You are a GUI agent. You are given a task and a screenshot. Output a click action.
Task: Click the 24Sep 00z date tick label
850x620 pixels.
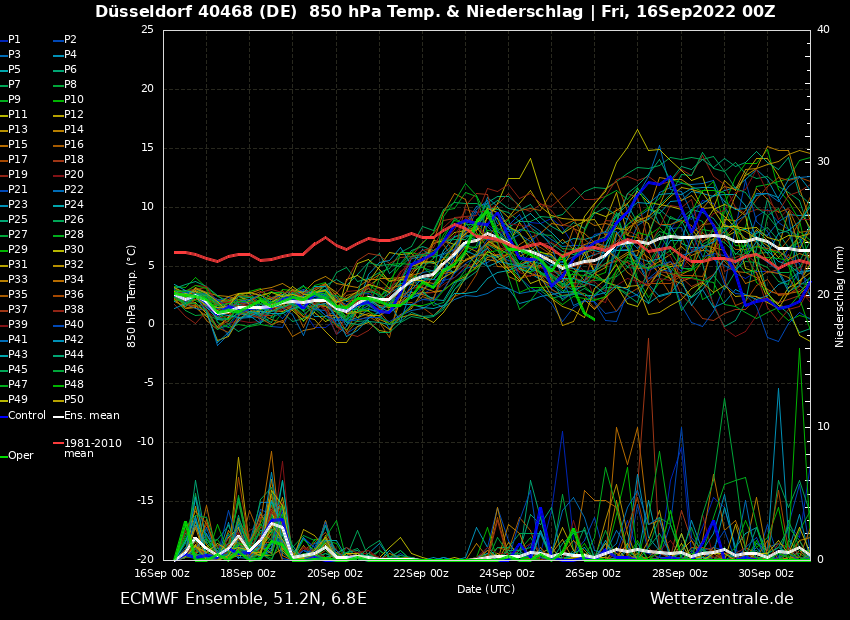507,573
